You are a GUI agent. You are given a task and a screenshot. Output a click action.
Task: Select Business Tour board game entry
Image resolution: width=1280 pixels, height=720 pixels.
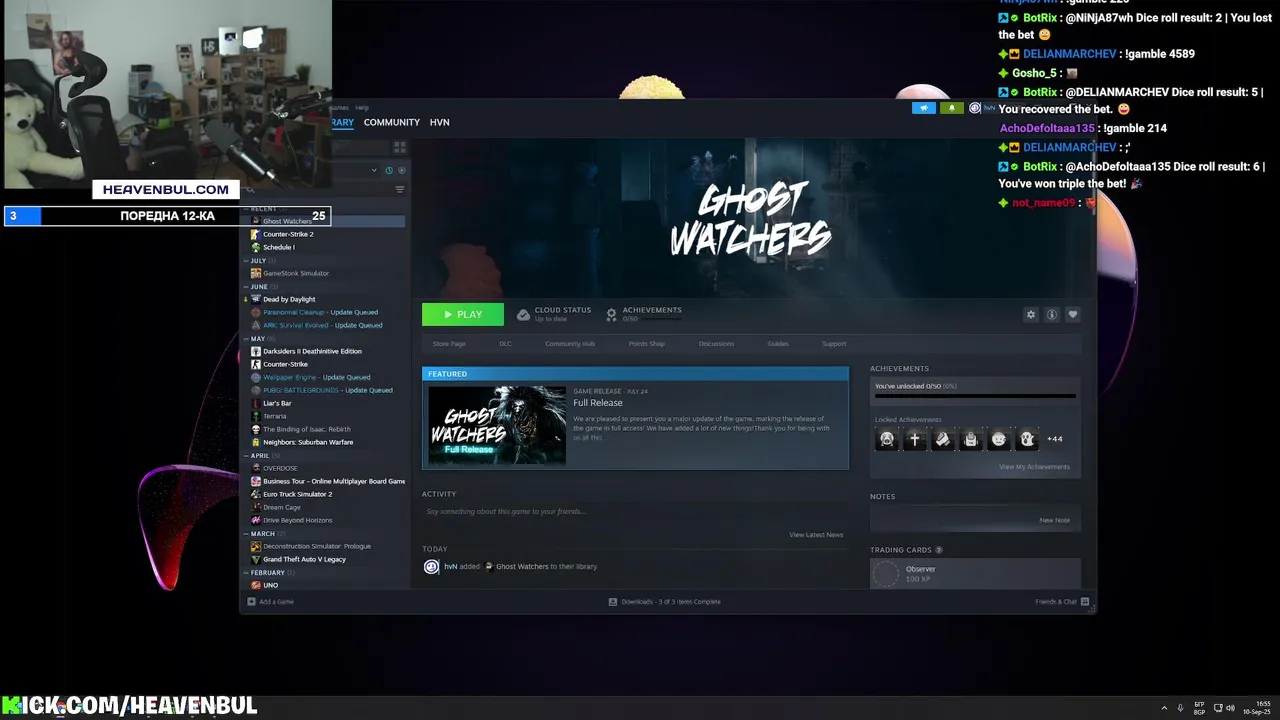point(334,481)
